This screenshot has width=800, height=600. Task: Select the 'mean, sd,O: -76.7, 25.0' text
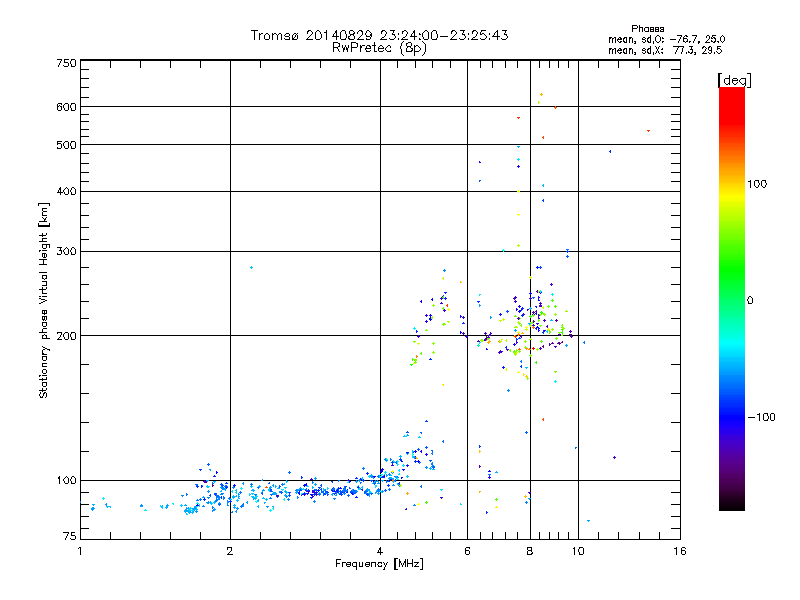tap(666, 39)
